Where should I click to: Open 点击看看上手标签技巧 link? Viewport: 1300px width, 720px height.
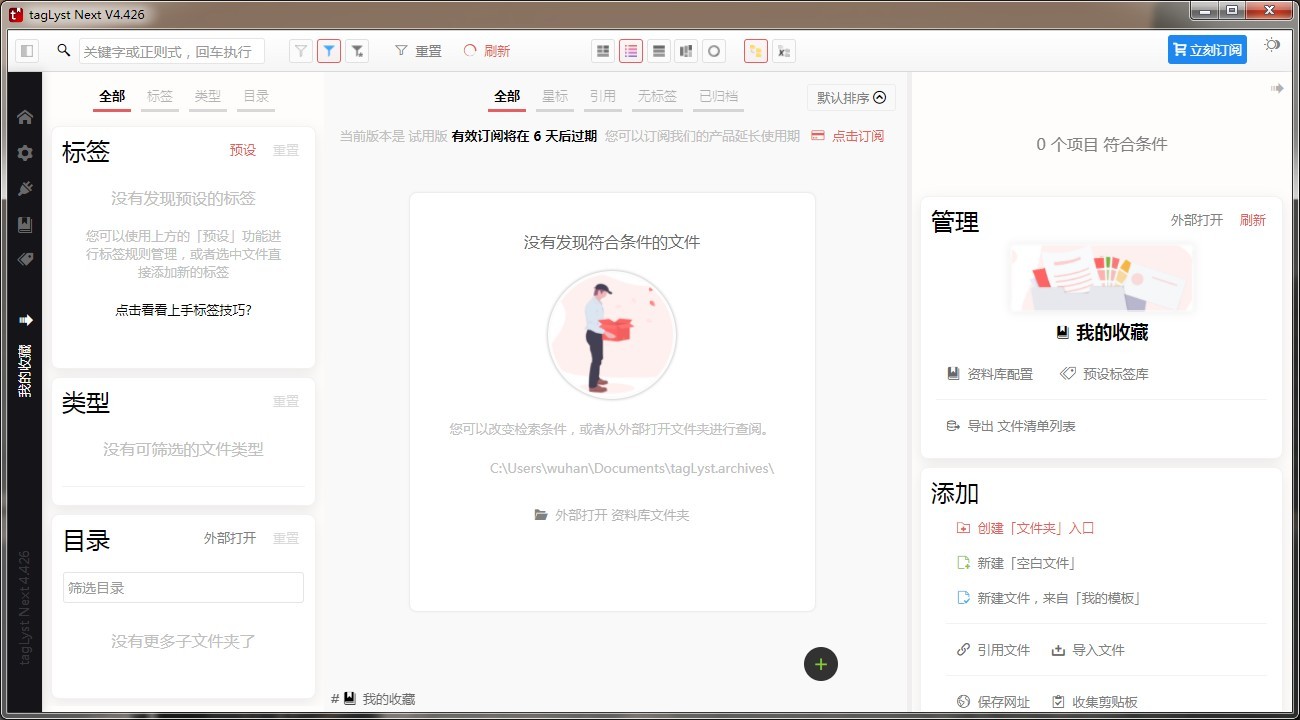183,308
